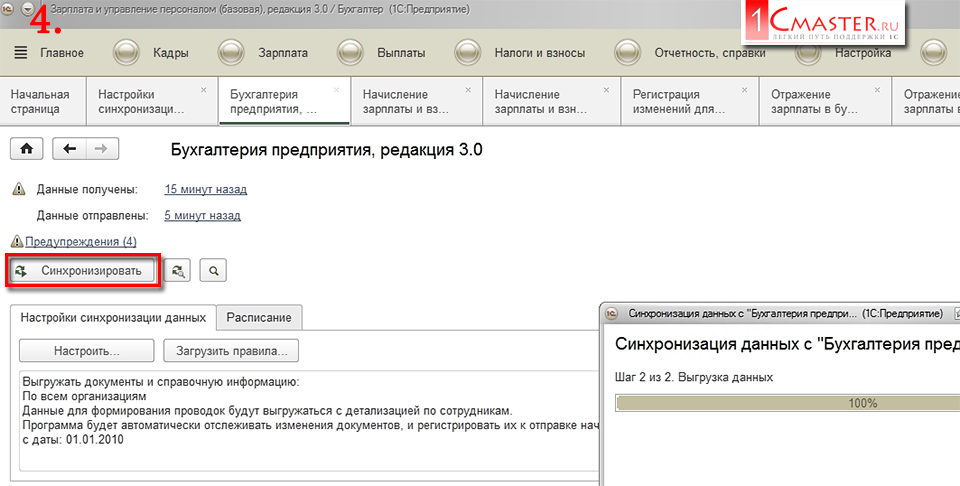Viewport: 960px width, 486px height.
Task: Open the Зарплата section
Action: coord(283,53)
